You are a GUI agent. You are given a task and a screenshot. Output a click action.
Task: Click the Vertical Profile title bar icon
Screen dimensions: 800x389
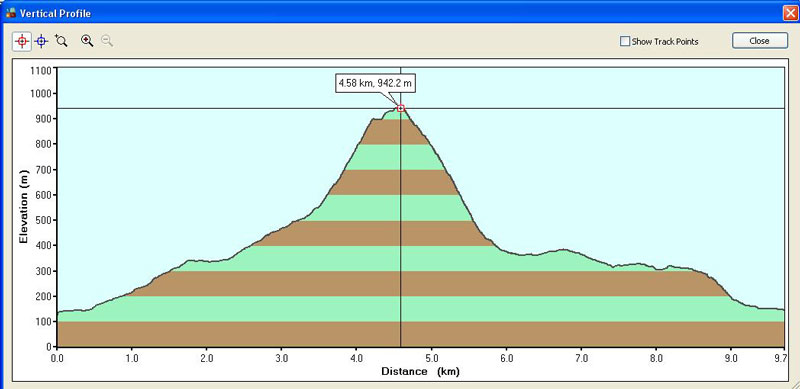point(11,13)
